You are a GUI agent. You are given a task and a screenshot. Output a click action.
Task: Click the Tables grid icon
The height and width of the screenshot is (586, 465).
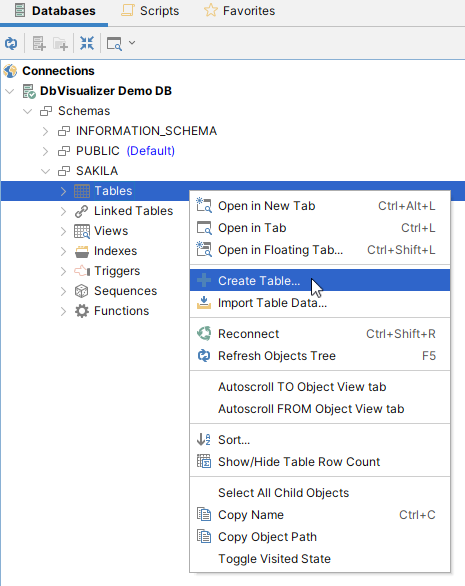82,191
